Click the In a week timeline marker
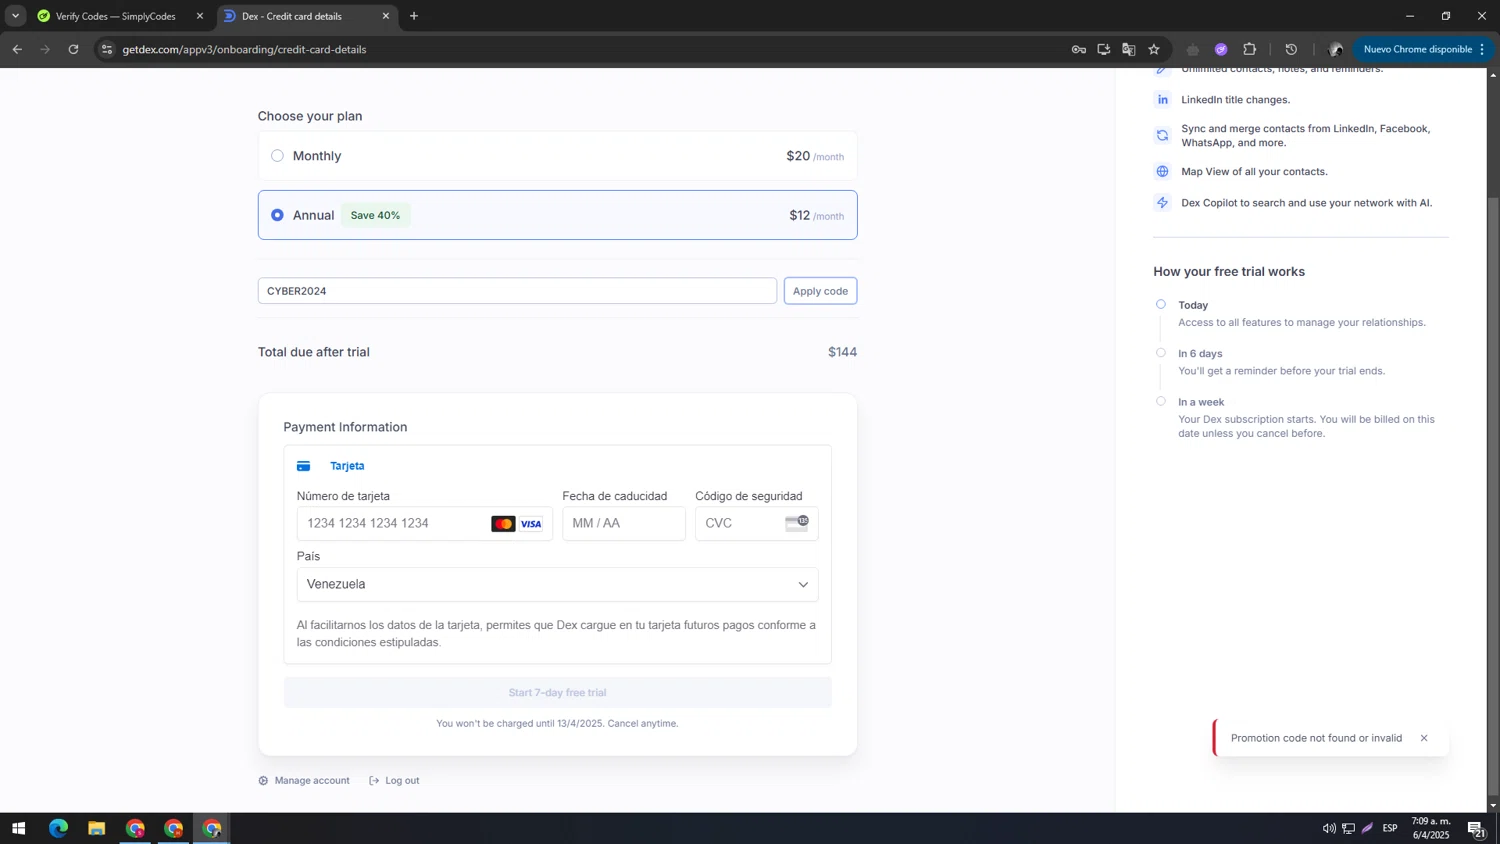 (x=1161, y=401)
